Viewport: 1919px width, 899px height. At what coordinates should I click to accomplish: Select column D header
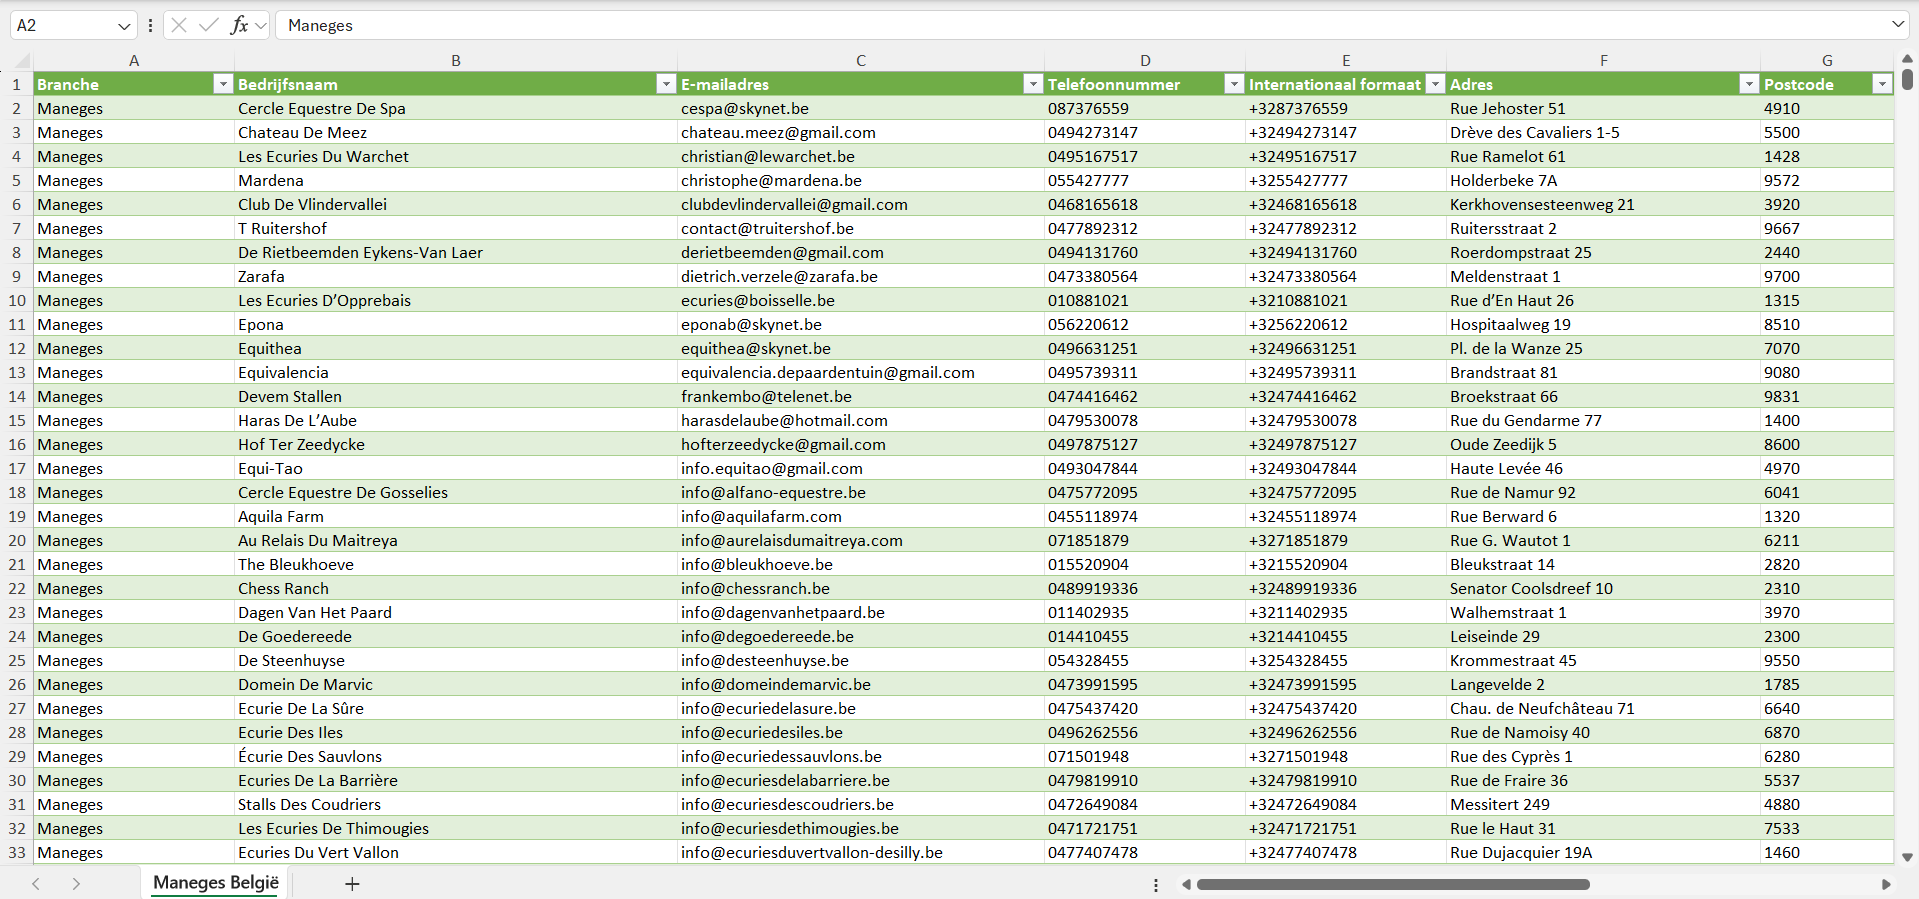(x=1145, y=61)
